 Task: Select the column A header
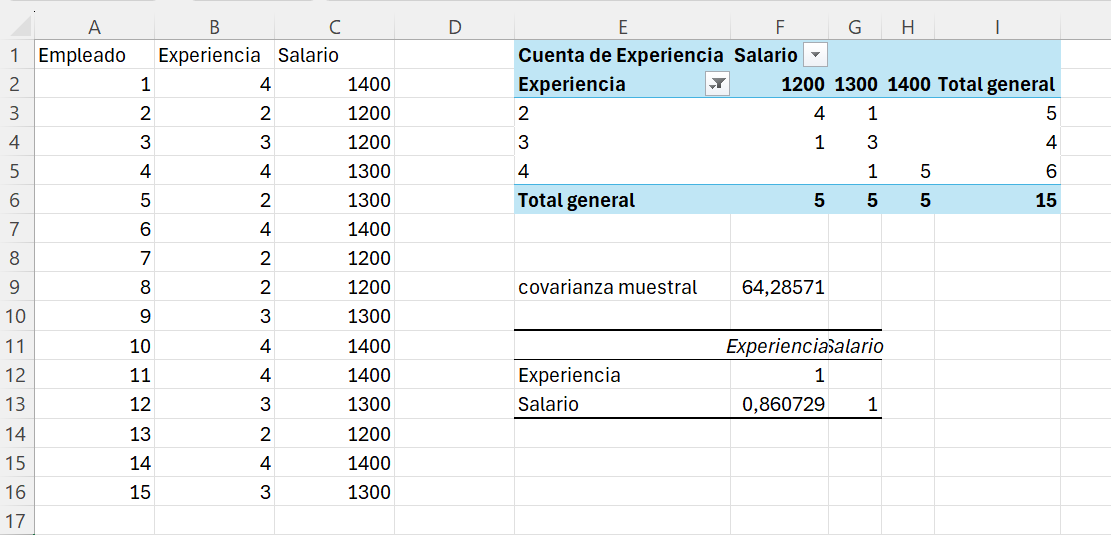click(x=94, y=27)
